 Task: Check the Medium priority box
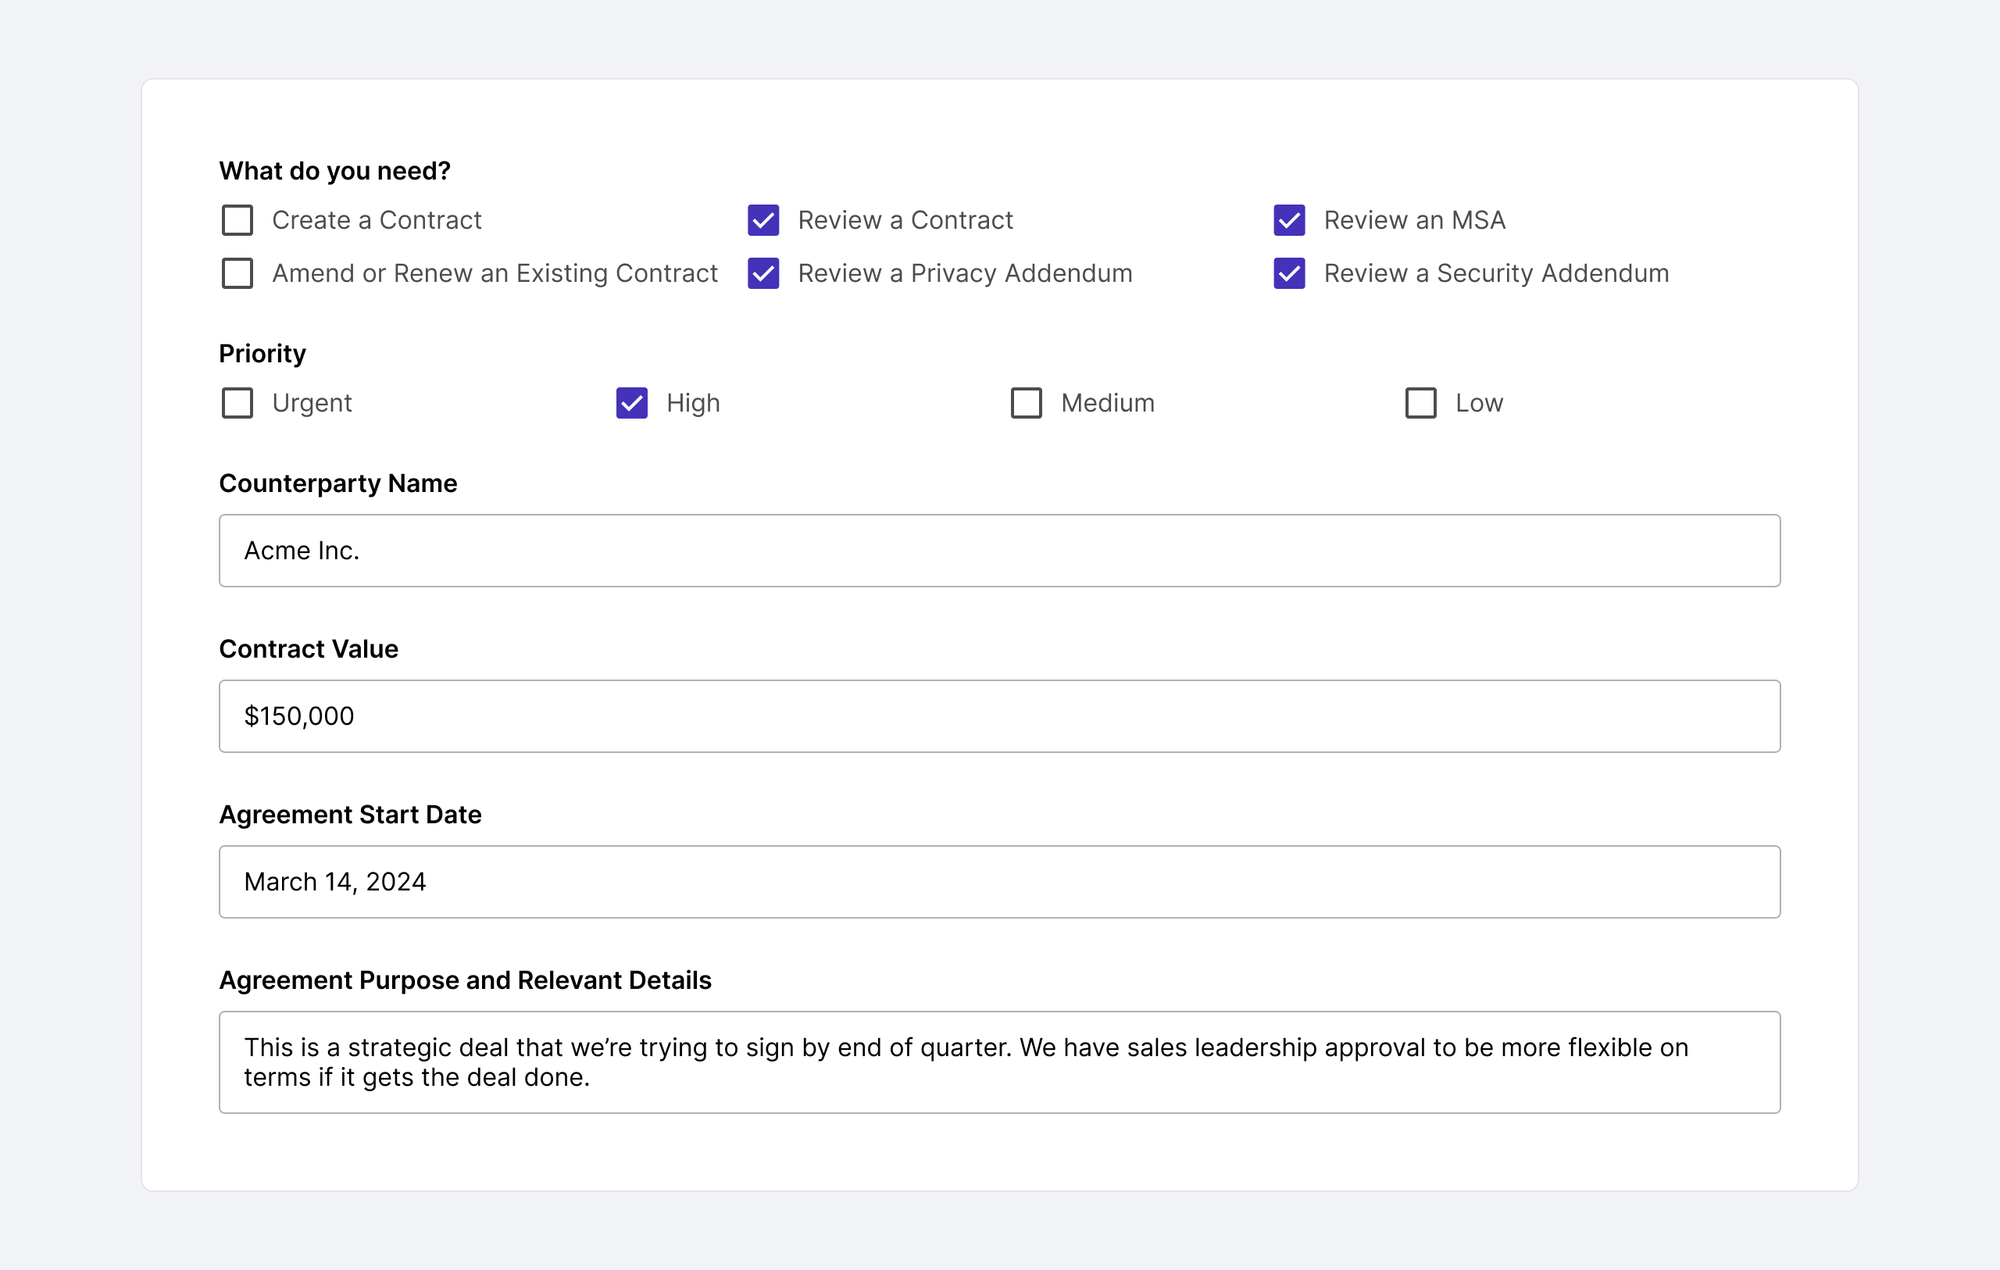[1025, 403]
